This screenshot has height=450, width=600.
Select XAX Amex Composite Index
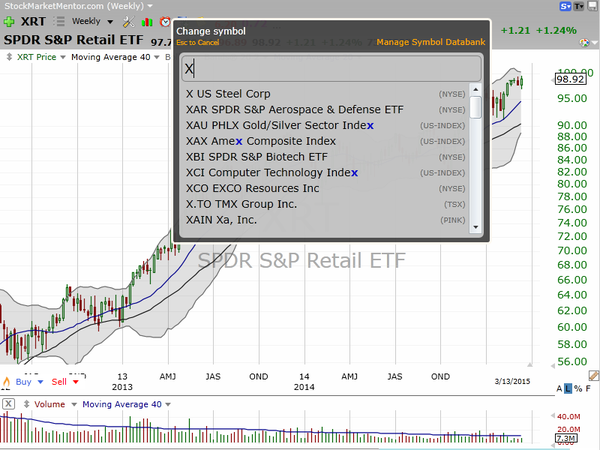pos(326,141)
